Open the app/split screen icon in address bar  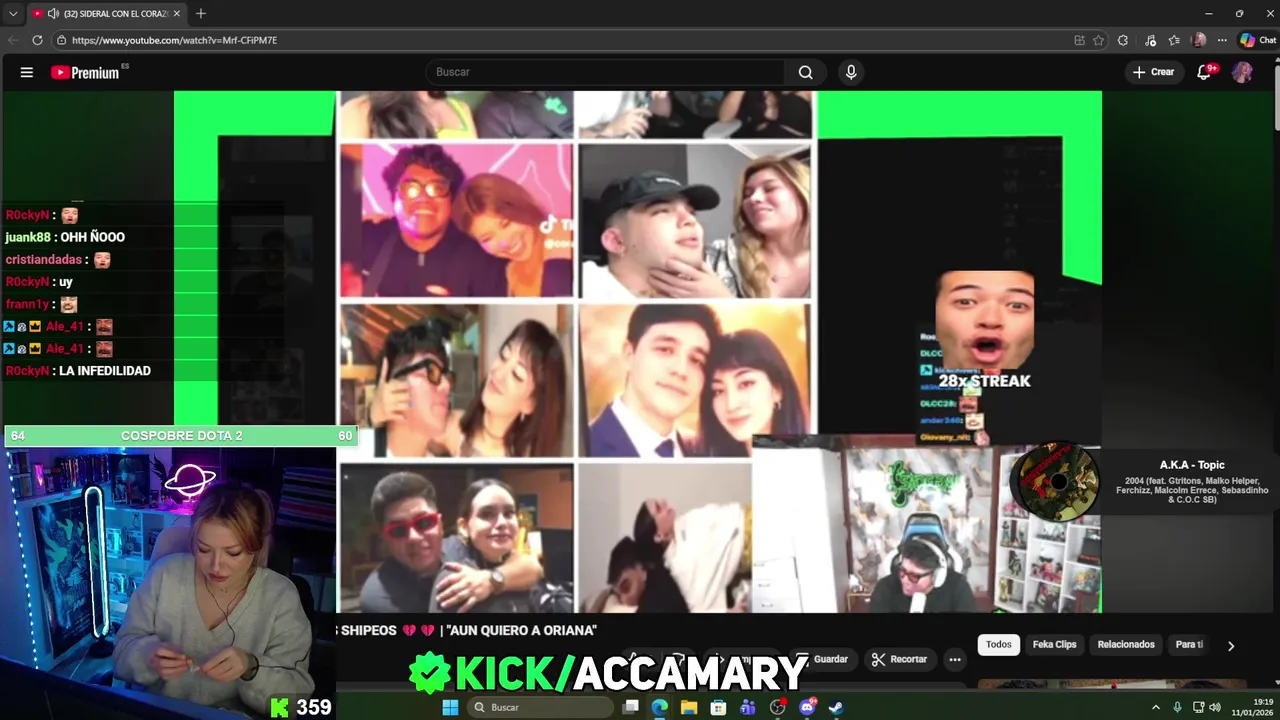point(1079,40)
